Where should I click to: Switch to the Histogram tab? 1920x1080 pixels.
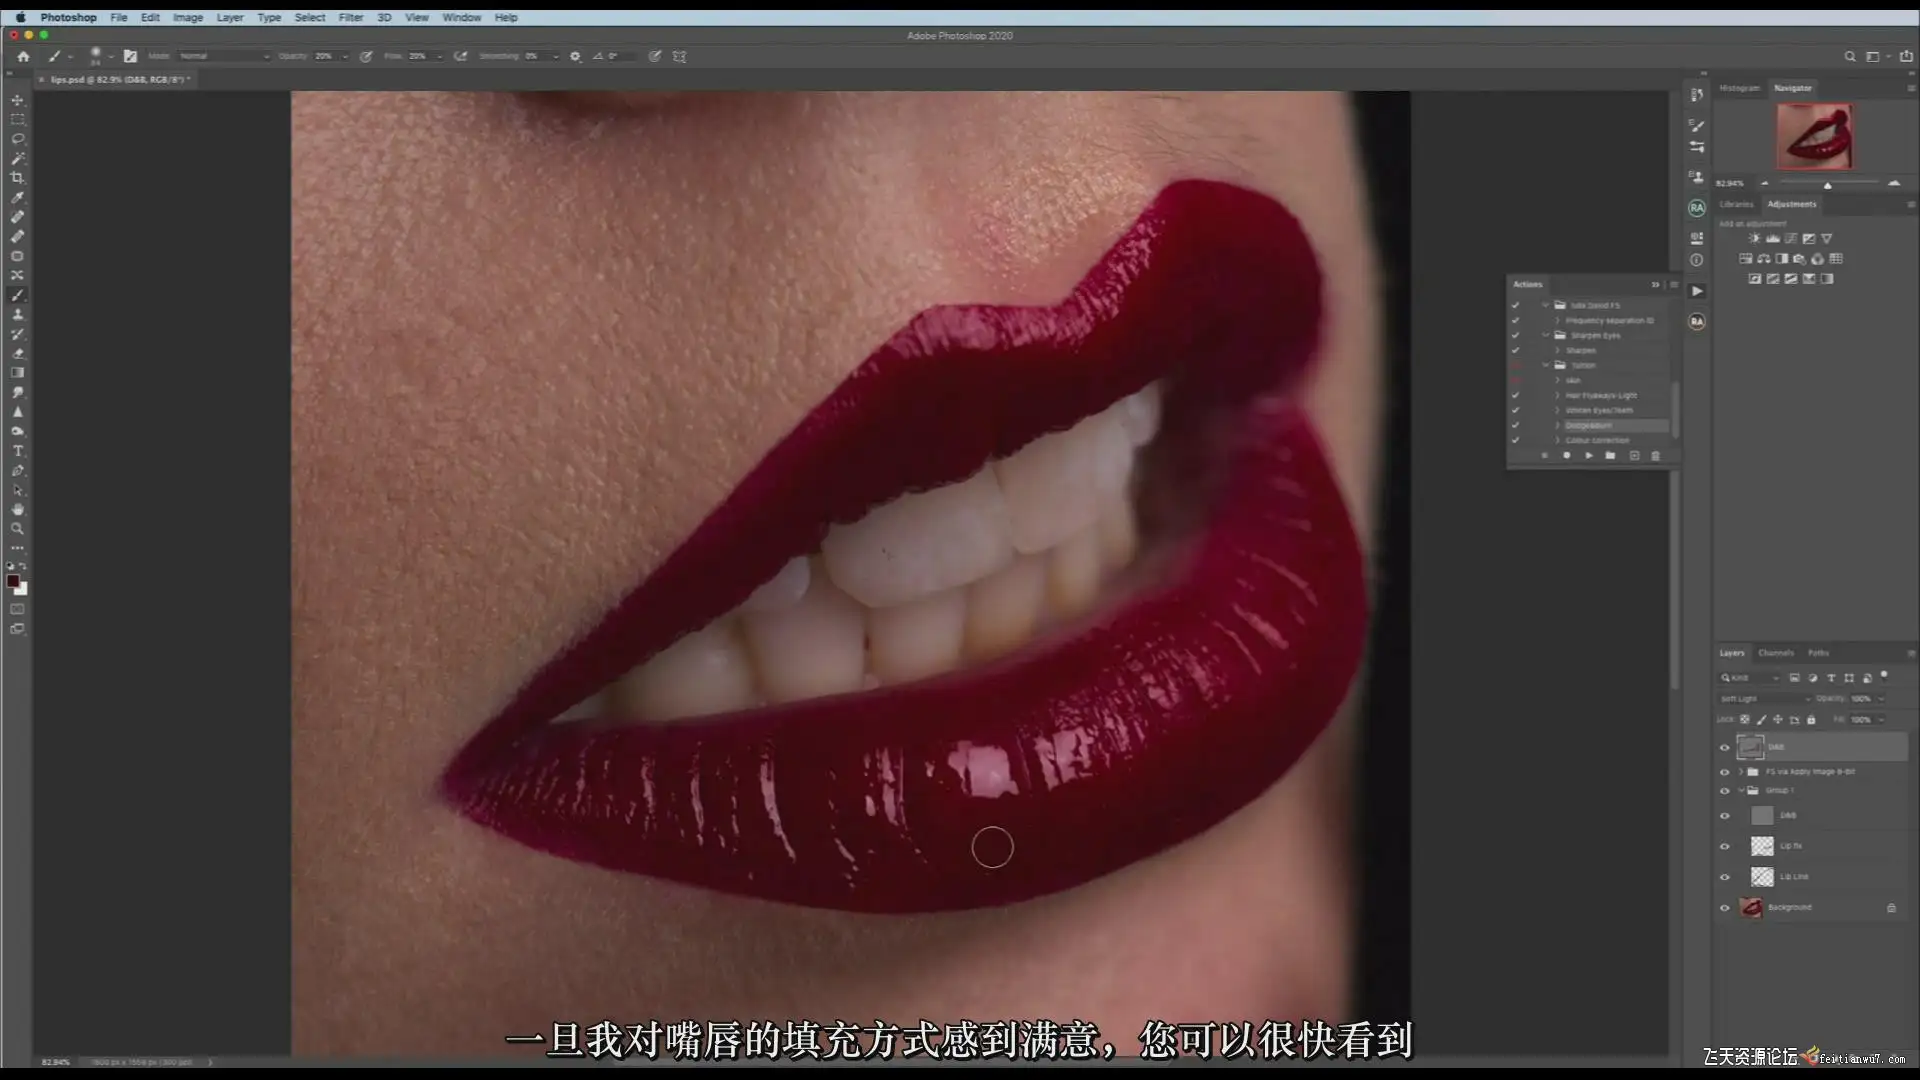pyautogui.click(x=1739, y=88)
